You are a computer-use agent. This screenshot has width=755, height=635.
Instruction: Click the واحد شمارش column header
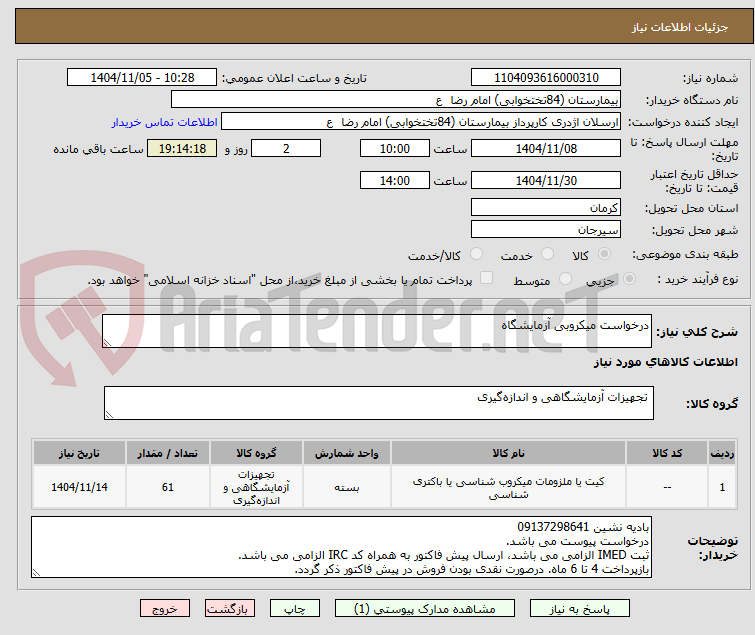347,453
